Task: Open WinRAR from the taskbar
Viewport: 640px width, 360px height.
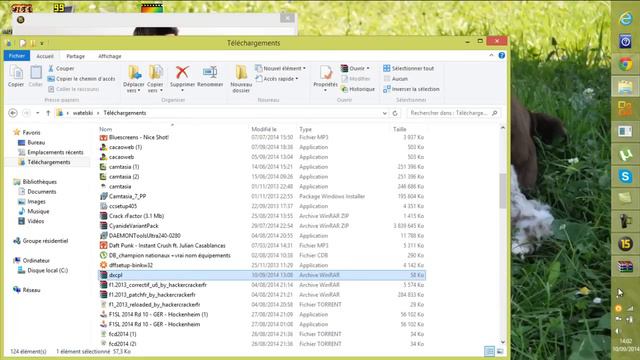Action: pyautogui.click(x=625, y=267)
